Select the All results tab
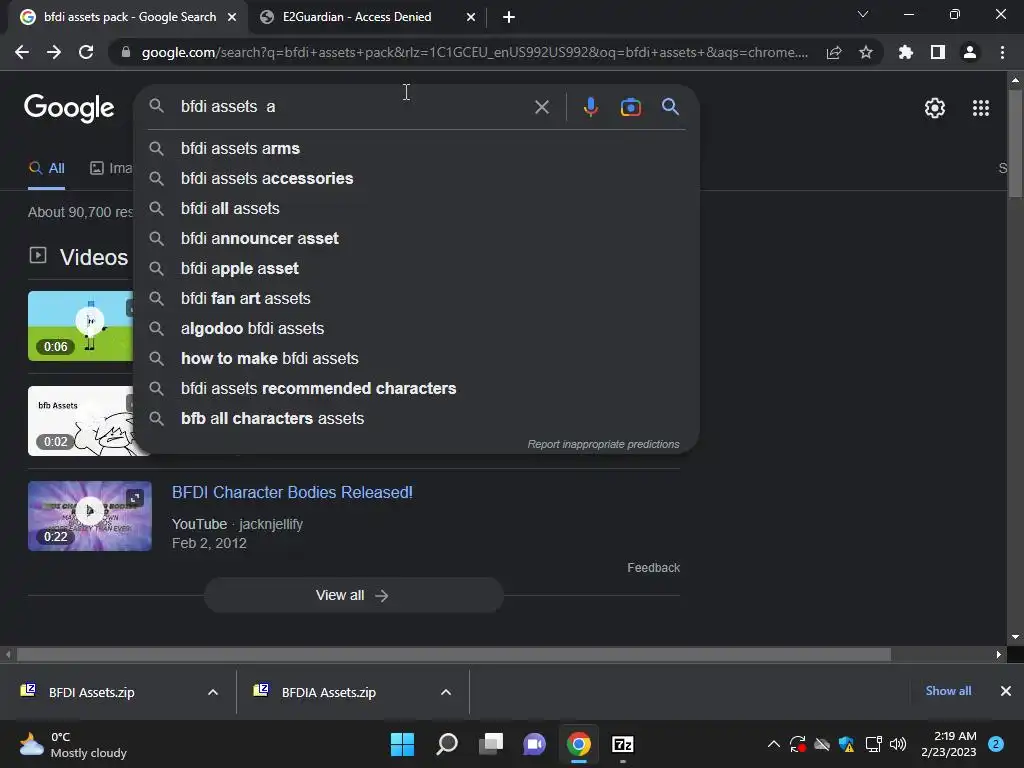This screenshot has height=768, width=1024. pyautogui.click(x=46, y=168)
